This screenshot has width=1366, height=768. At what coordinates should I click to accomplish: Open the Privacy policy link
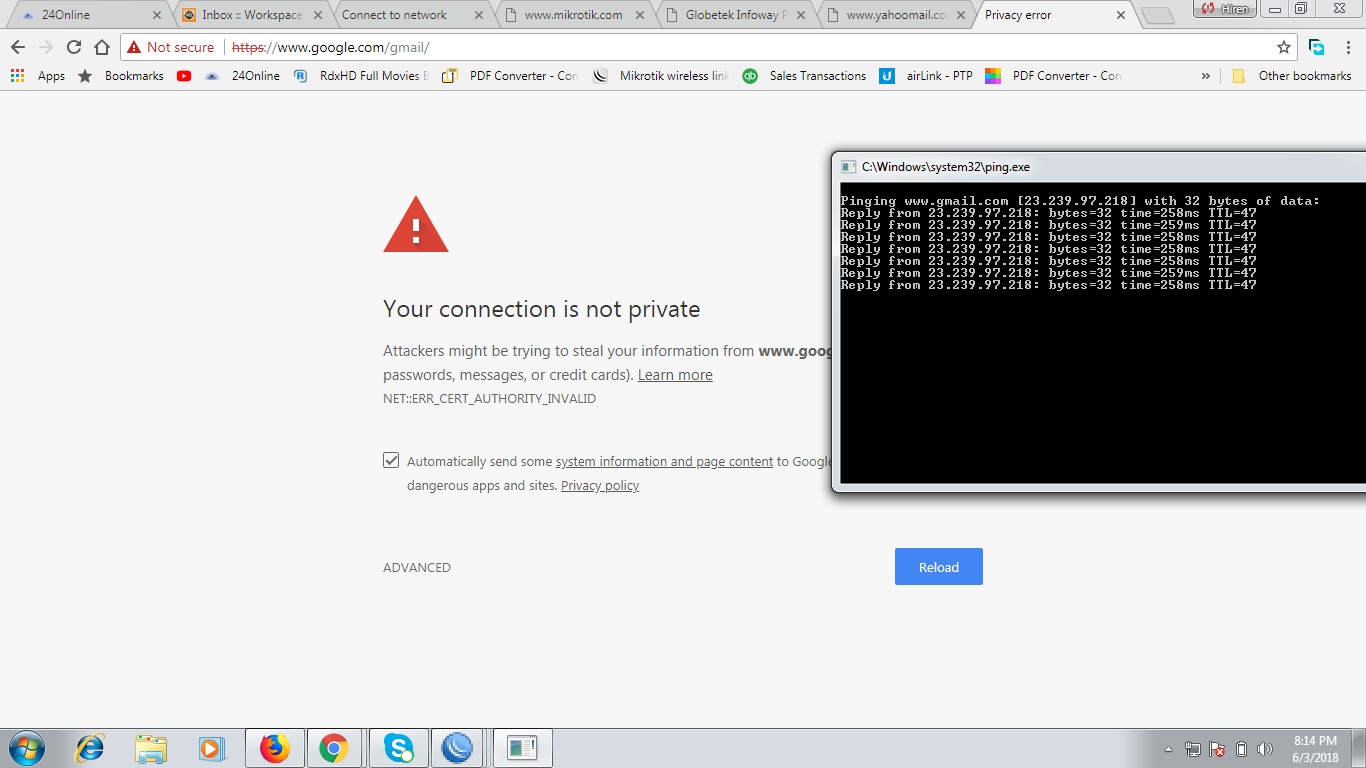click(x=600, y=485)
